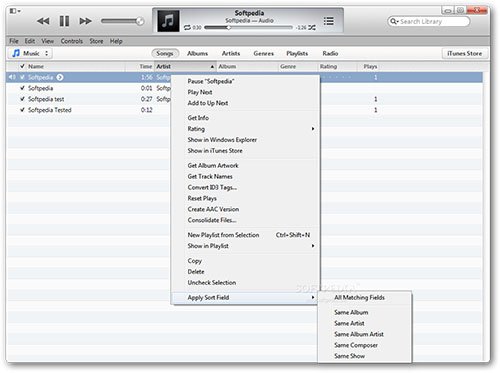Select Add to Up Next
Image resolution: width=500 pixels, height=373 pixels.
[x=245, y=103]
